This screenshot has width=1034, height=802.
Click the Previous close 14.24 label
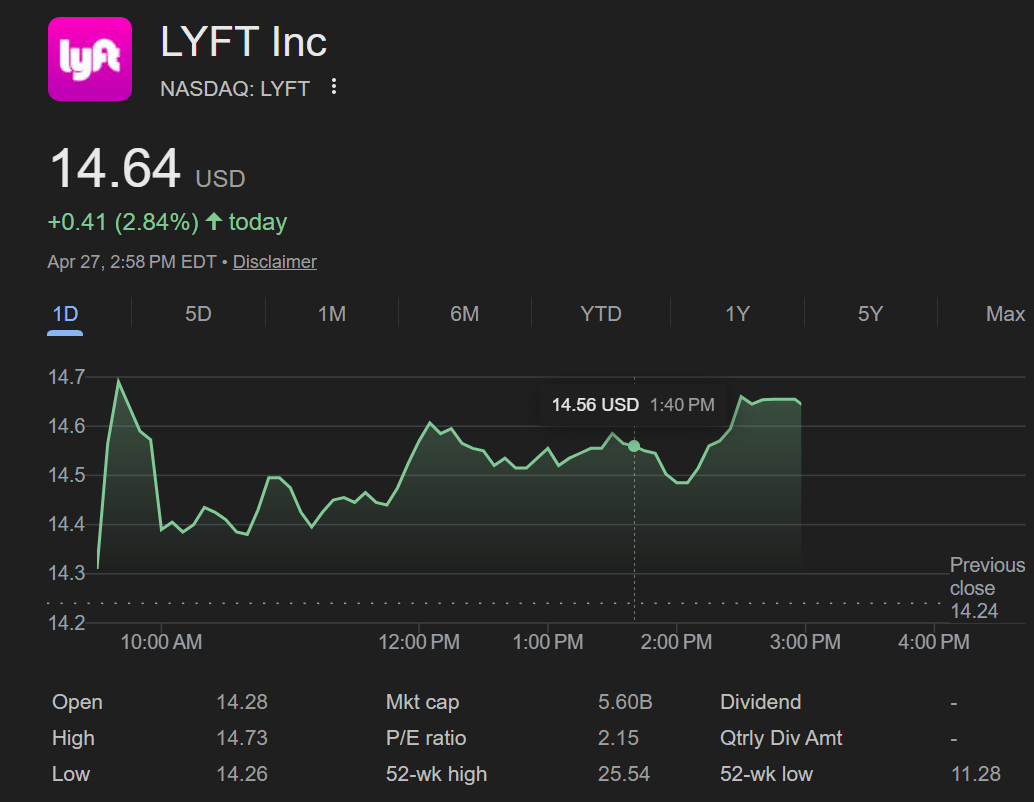(x=987, y=588)
